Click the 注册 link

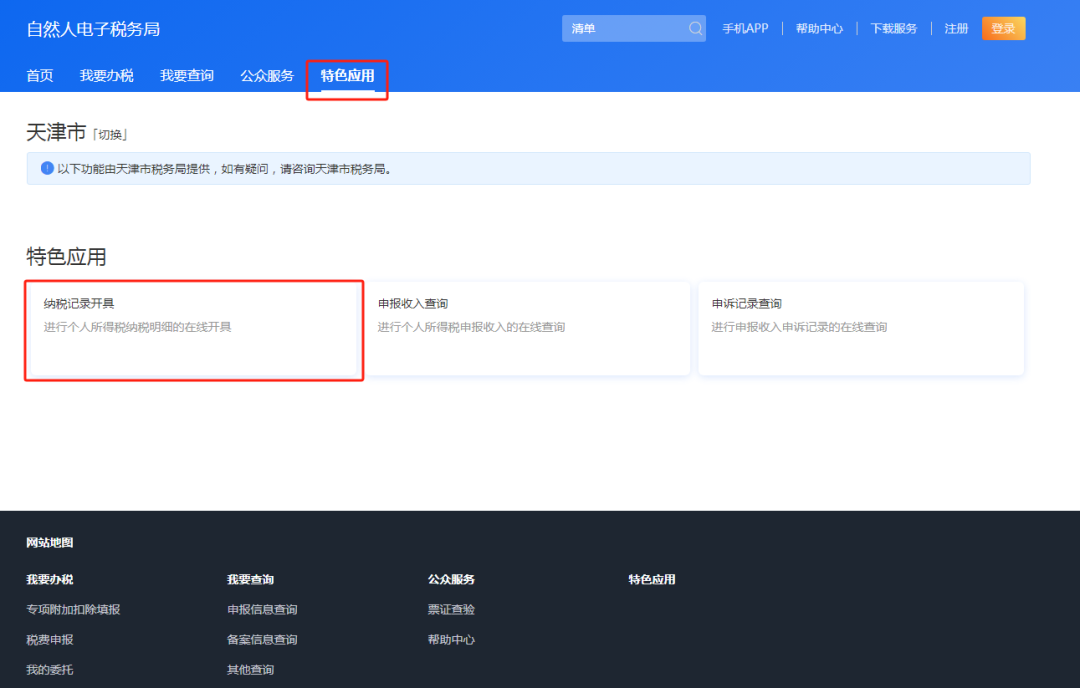956,28
